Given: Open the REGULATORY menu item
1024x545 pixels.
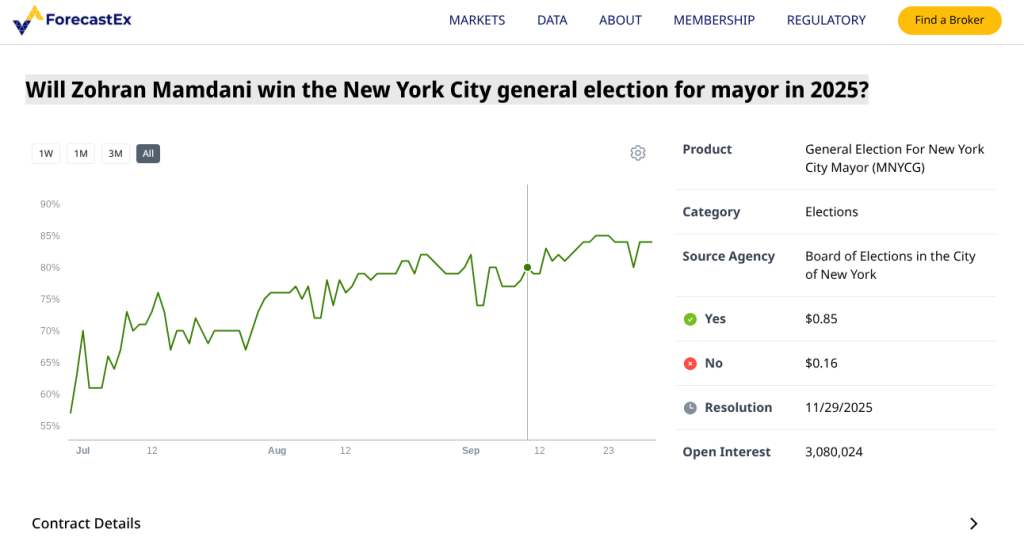Looking at the screenshot, I should pos(826,20).
